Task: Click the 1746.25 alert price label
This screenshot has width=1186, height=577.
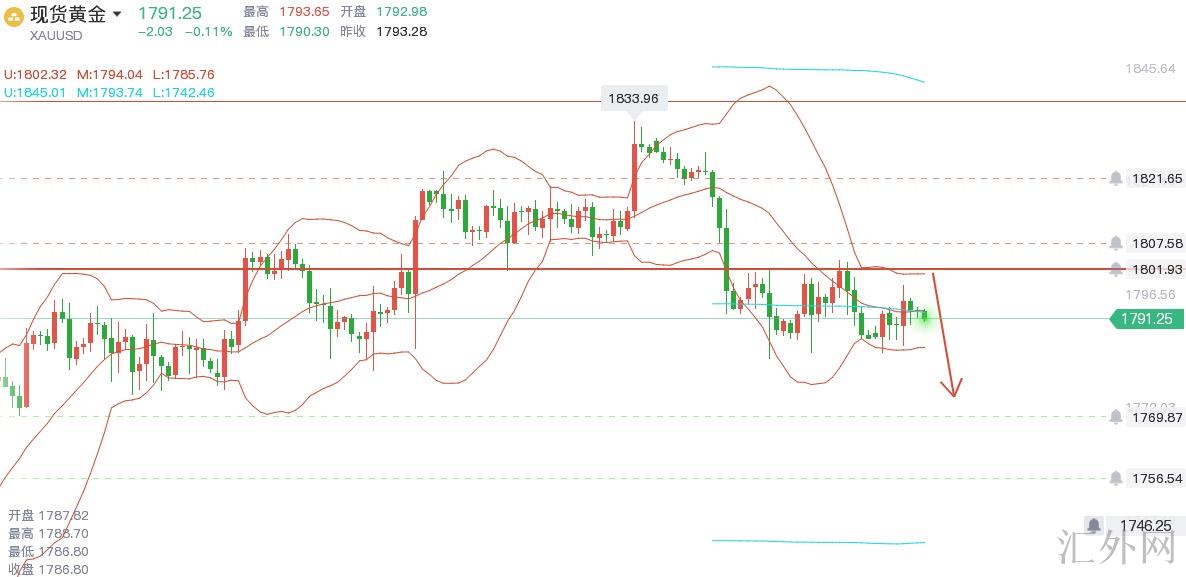Action: click(x=1145, y=525)
